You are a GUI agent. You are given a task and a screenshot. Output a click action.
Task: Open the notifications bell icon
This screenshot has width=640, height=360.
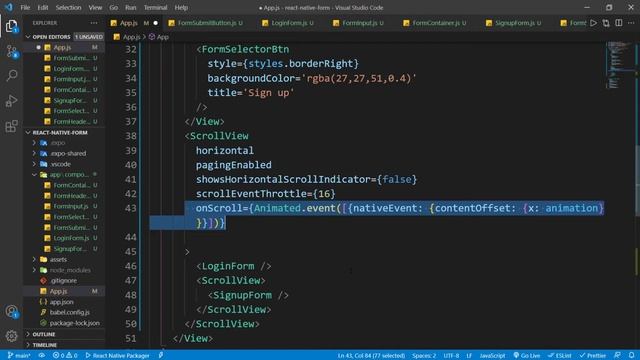click(x=631, y=356)
